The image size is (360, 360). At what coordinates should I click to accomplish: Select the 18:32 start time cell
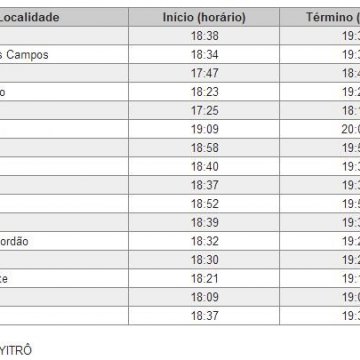204,241
